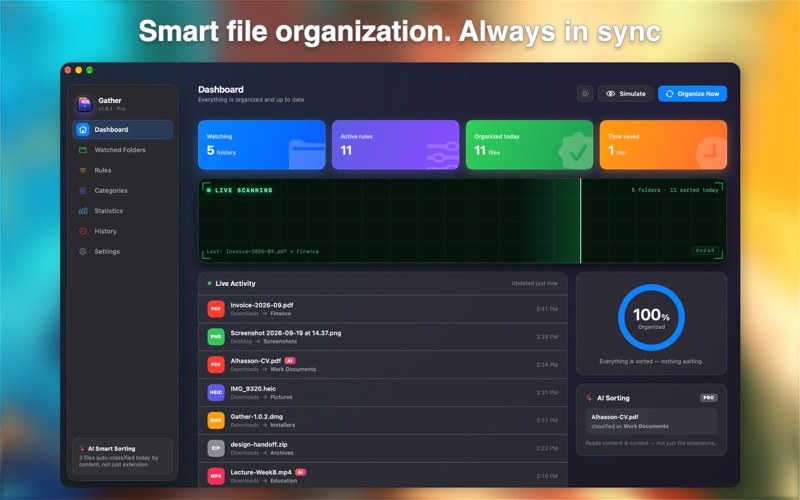Select the IMG_9320.heic file name
800x500 pixels.
tap(253, 389)
